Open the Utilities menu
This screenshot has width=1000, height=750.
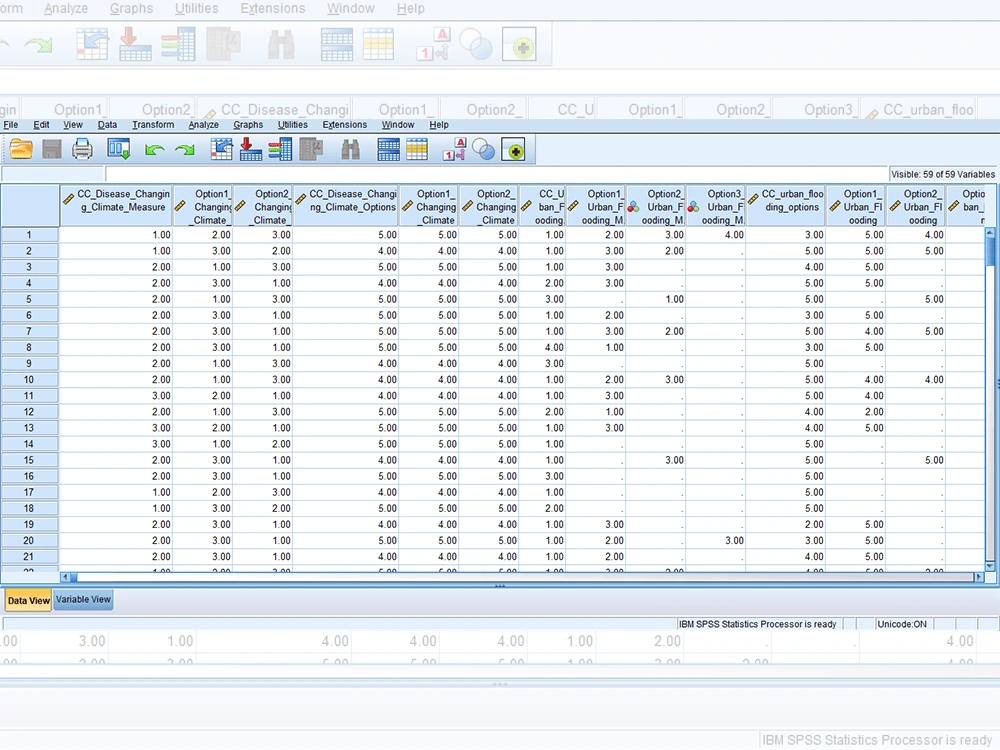coord(293,125)
